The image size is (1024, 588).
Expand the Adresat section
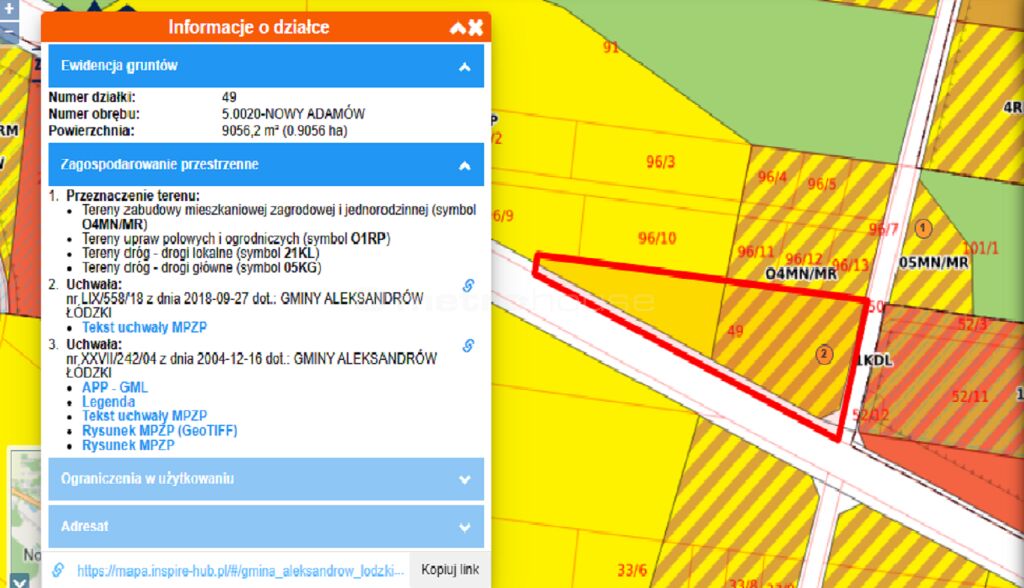pyautogui.click(x=464, y=526)
